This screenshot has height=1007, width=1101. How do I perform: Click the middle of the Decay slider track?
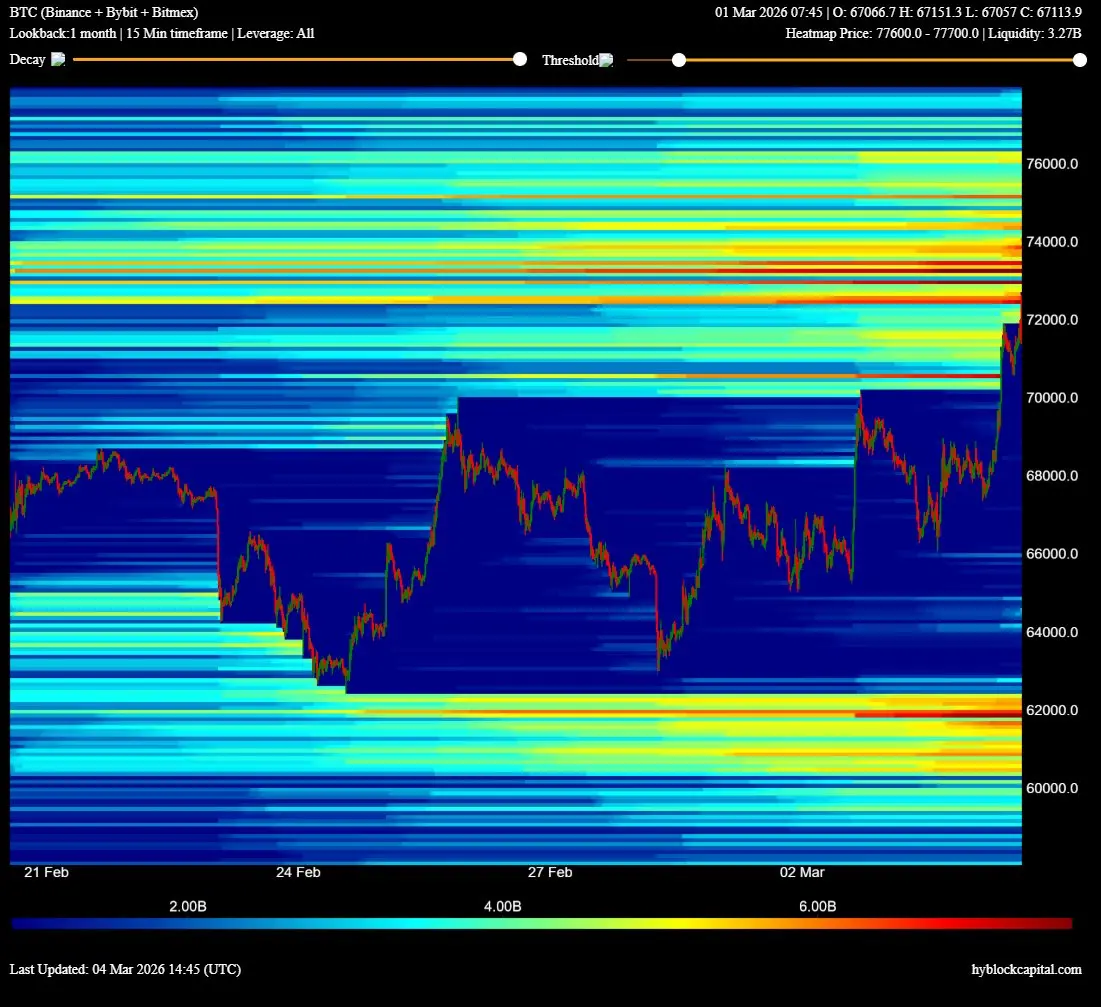click(x=296, y=60)
